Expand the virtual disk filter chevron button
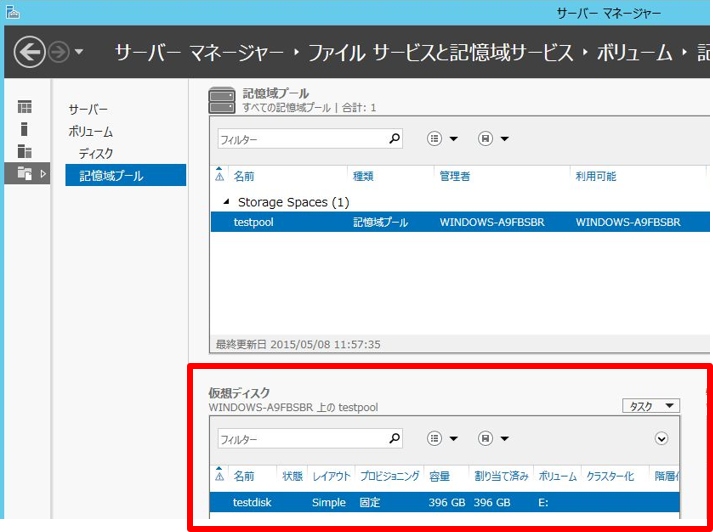The height and width of the screenshot is (532, 713). [x=661, y=438]
